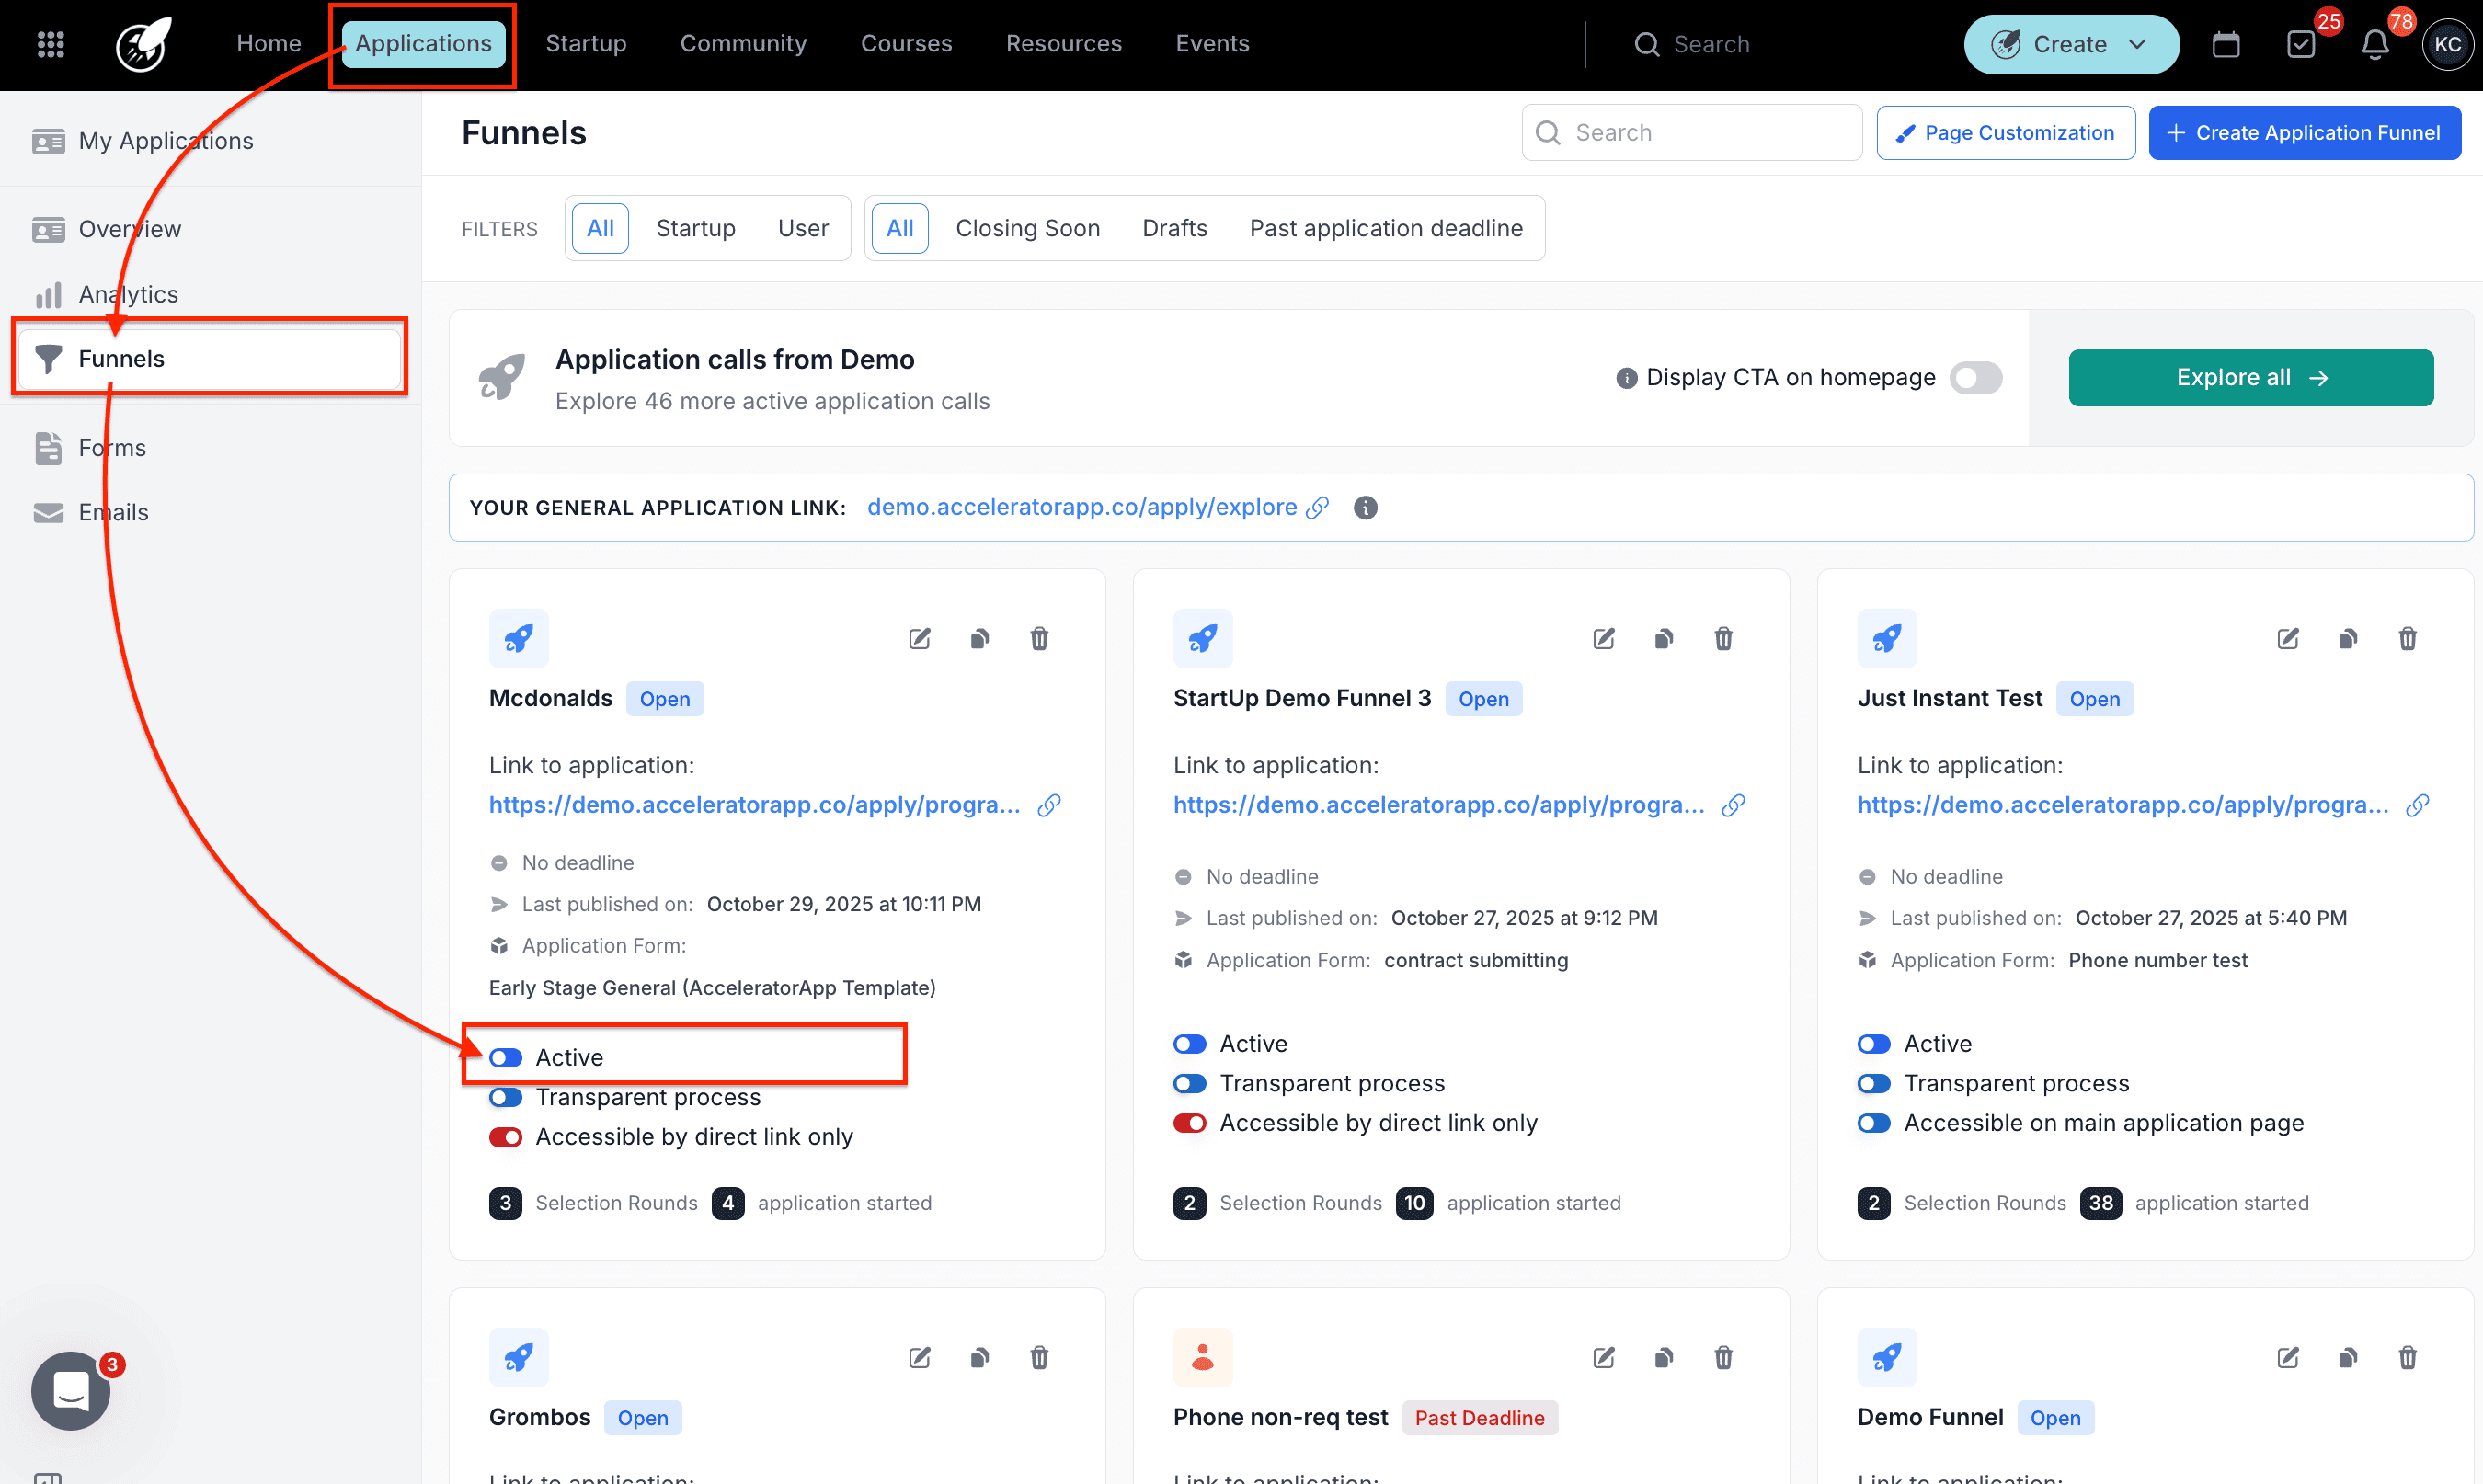The image size is (2483, 1484).
Task: Open the tasks checklist icon
Action: click(2300, 44)
